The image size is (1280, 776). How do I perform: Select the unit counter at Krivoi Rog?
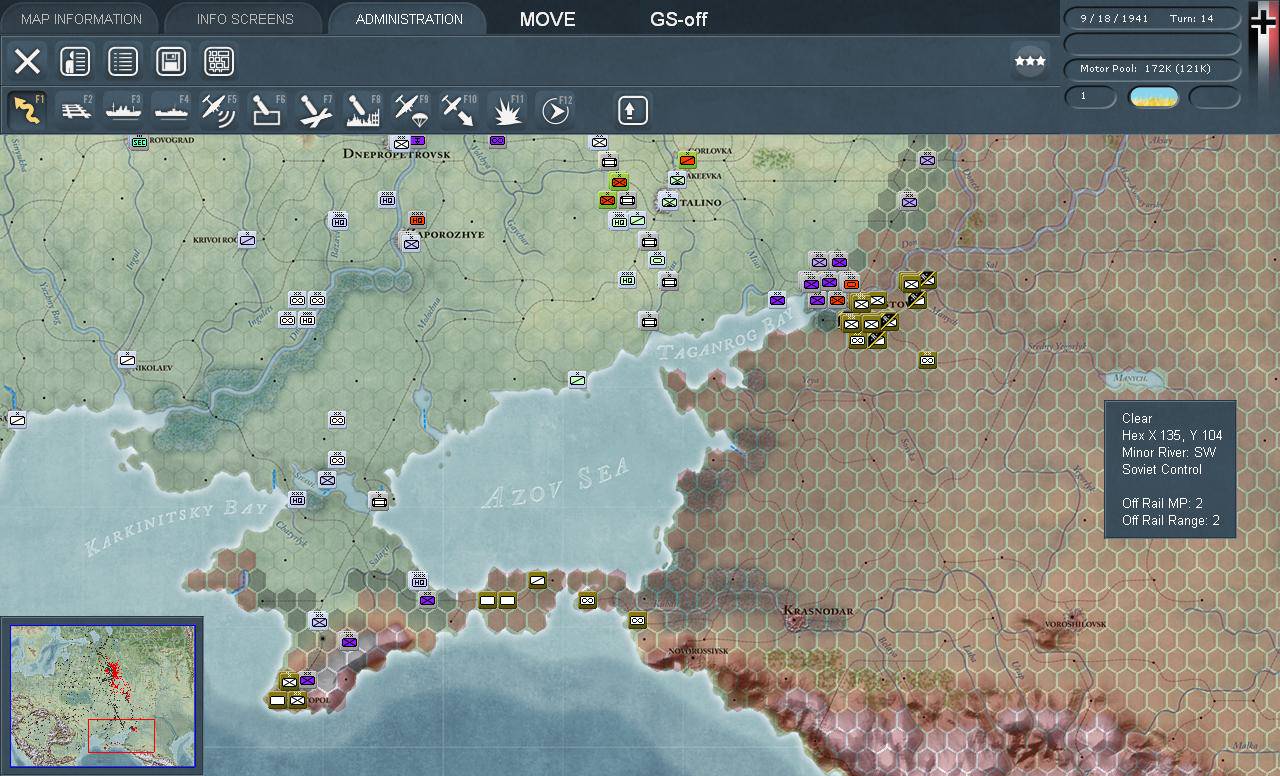[x=247, y=239]
